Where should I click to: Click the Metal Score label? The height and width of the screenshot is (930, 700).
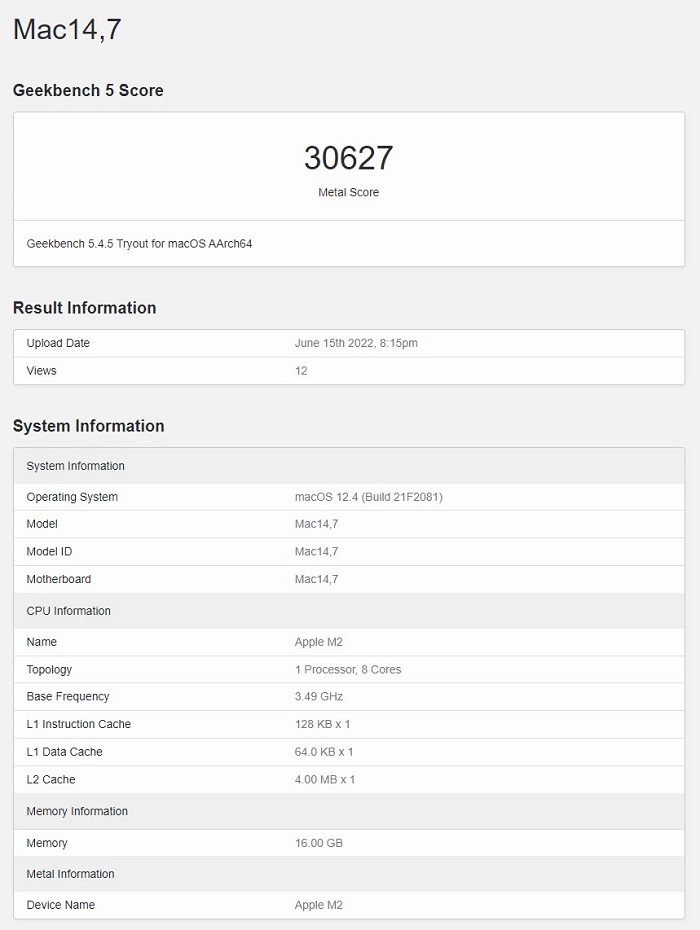coord(349,192)
